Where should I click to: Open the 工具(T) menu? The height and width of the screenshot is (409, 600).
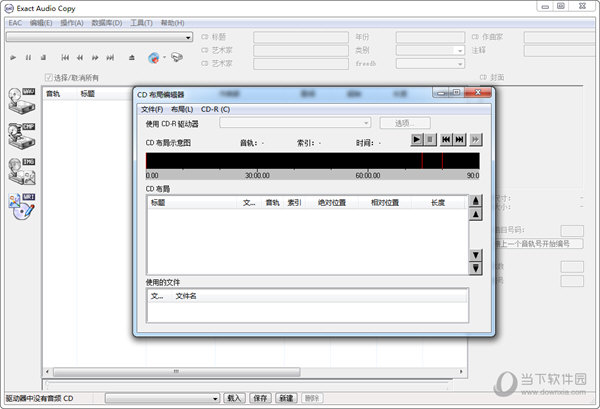141,23
